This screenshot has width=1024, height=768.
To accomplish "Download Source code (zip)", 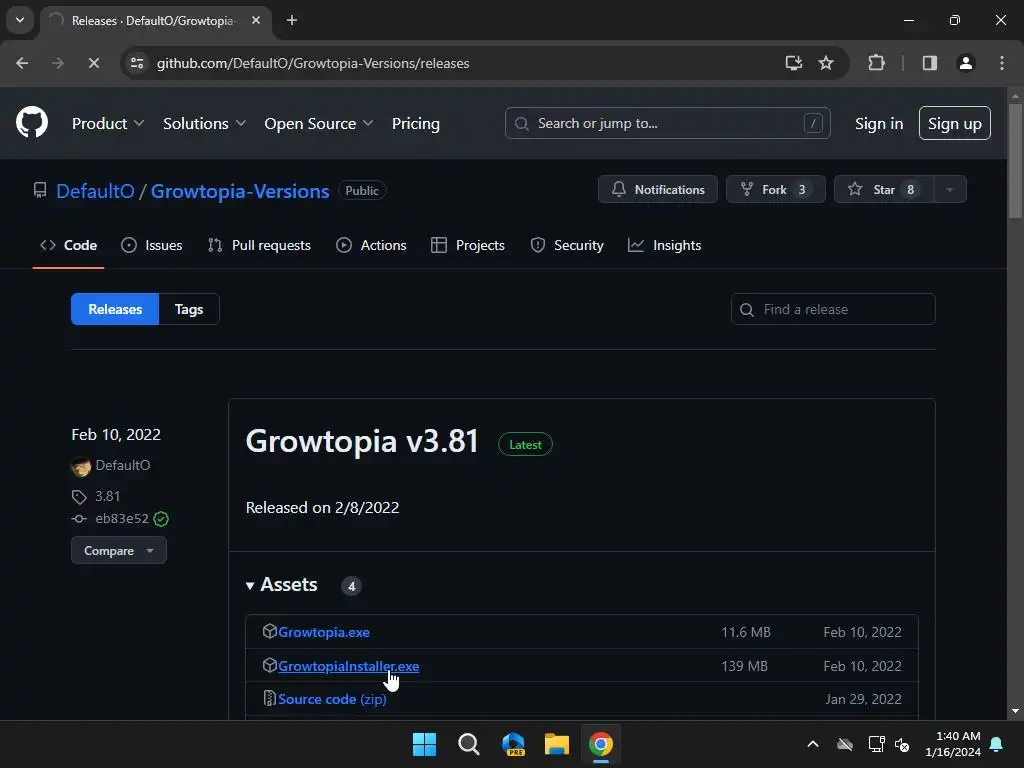I will [x=332, y=699].
